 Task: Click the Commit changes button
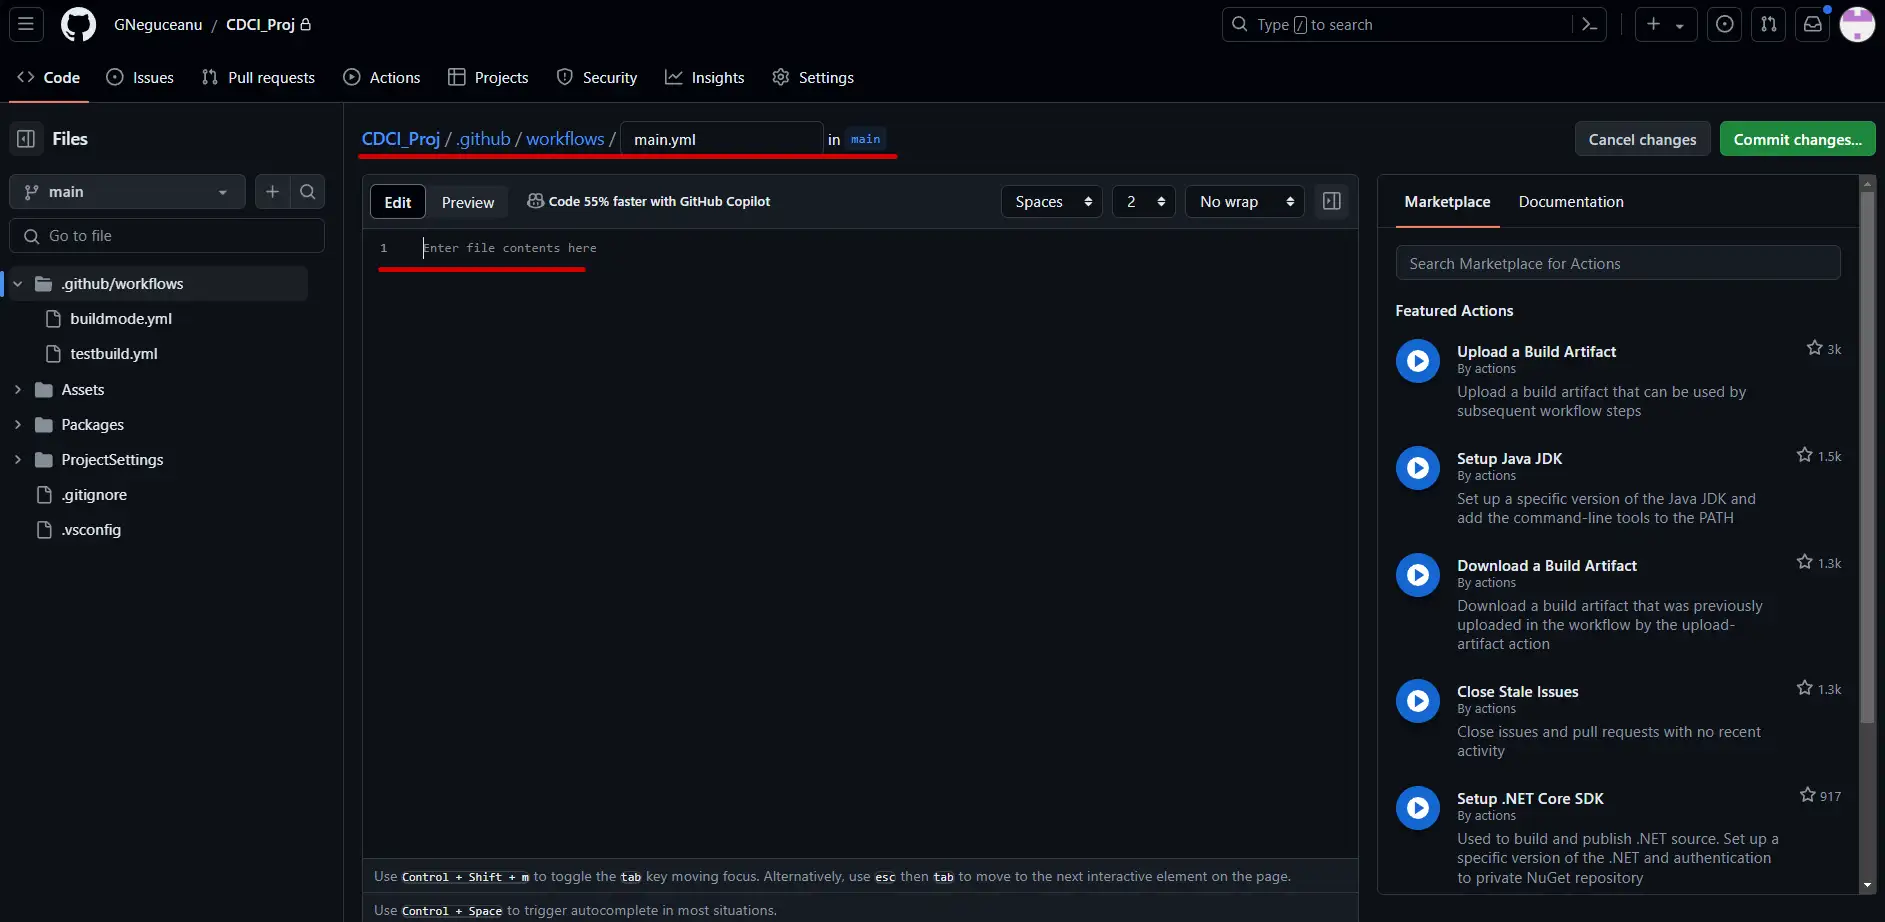[1796, 138]
